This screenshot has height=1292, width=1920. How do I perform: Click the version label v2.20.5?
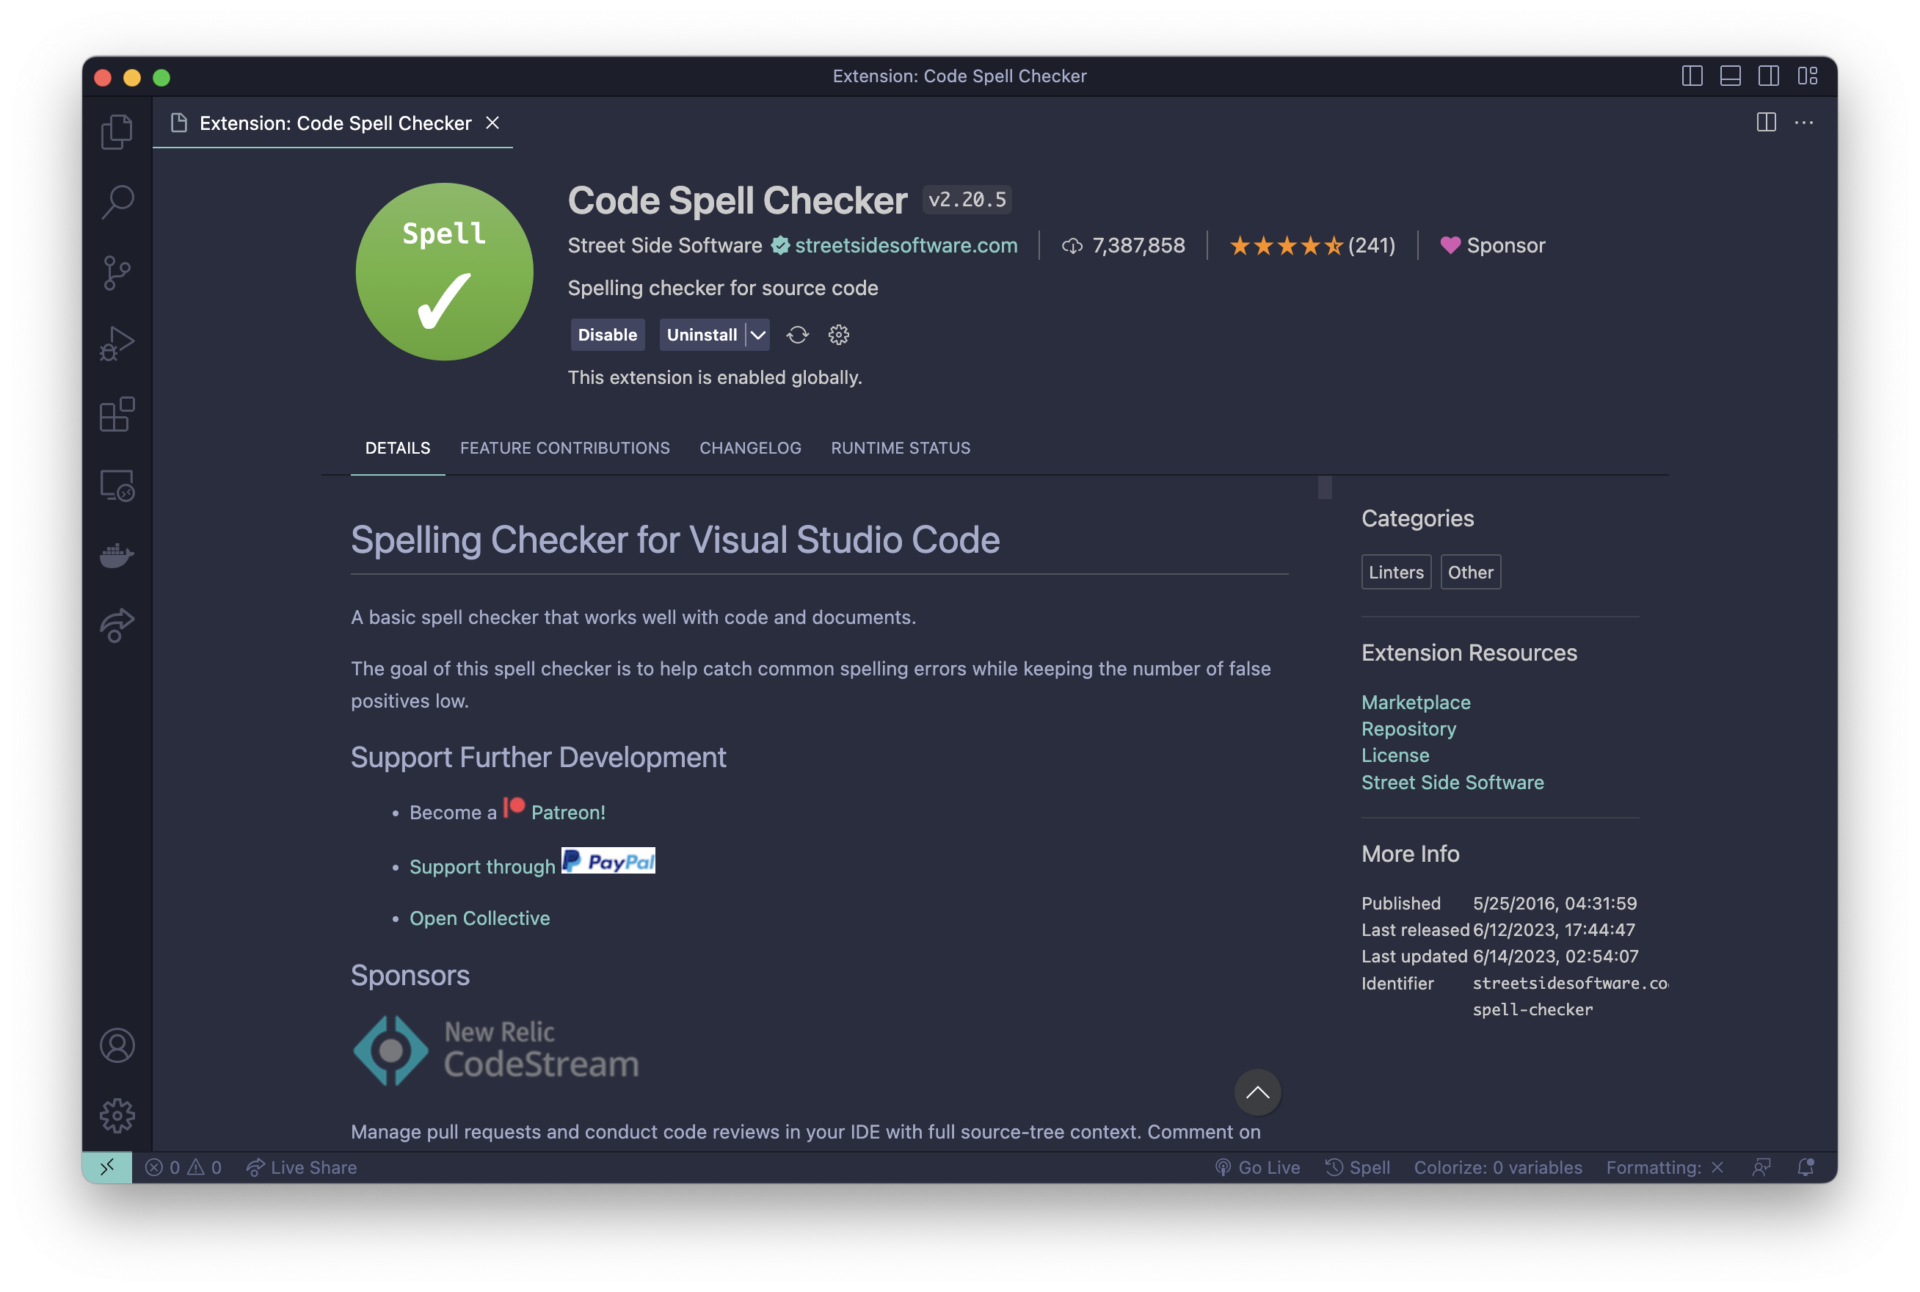tap(966, 200)
